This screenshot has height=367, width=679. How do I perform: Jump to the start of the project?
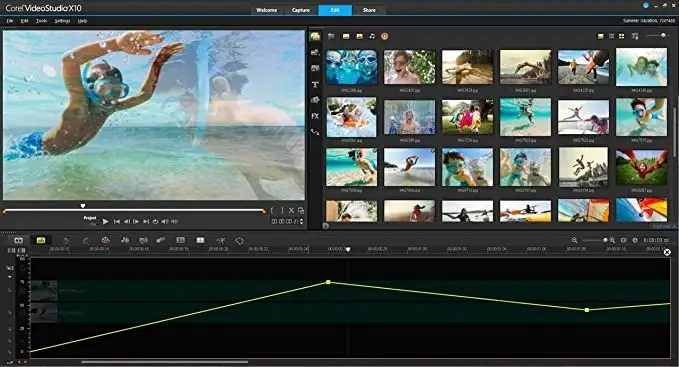(x=116, y=222)
